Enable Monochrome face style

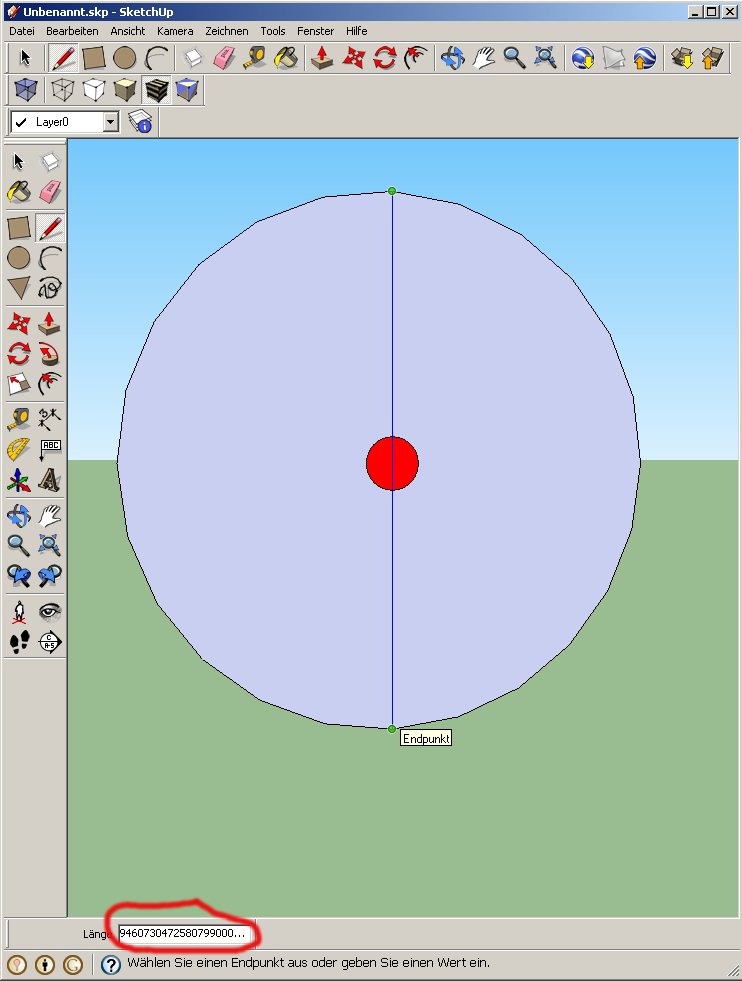186,91
